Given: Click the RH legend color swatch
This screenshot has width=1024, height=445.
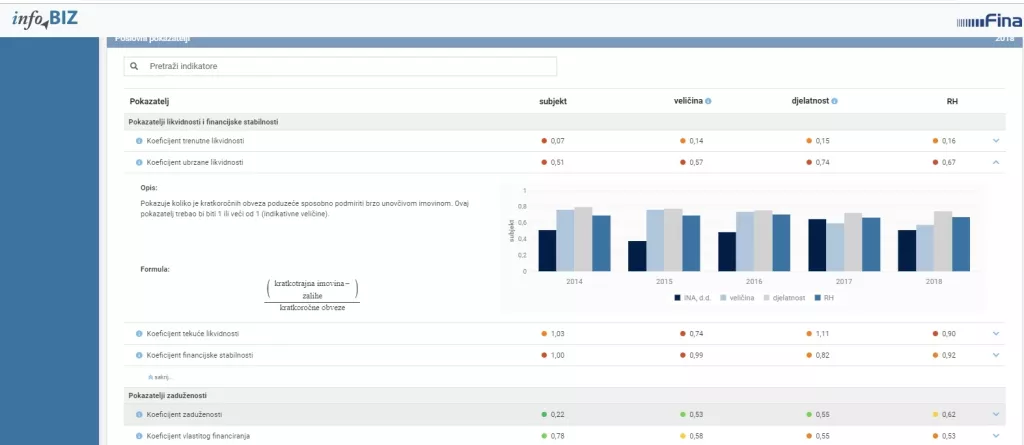Looking at the screenshot, I should [817, 297].
